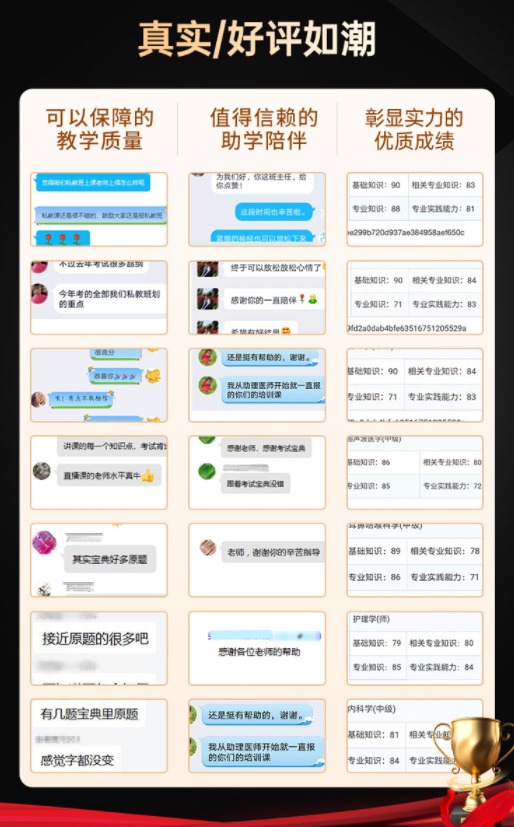
Task: Open the 护理学(师) score card
Action: (415, 648)
